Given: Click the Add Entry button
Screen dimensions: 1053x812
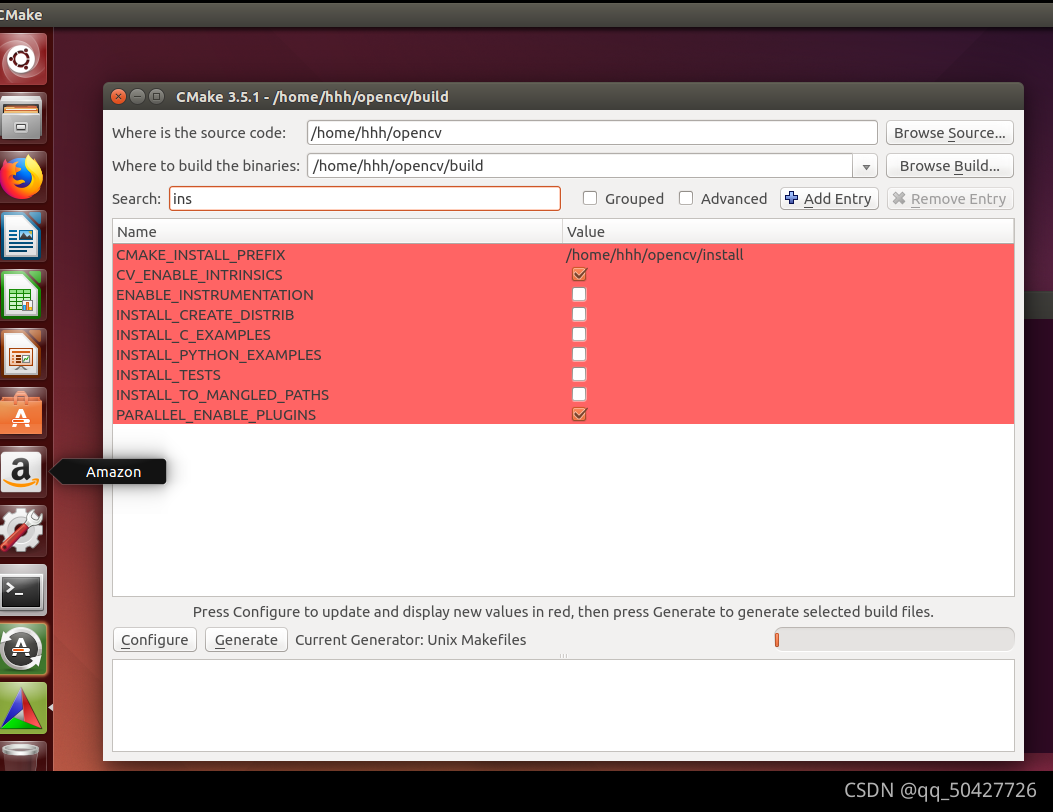Looking at the screenshot, I should 829,199.
